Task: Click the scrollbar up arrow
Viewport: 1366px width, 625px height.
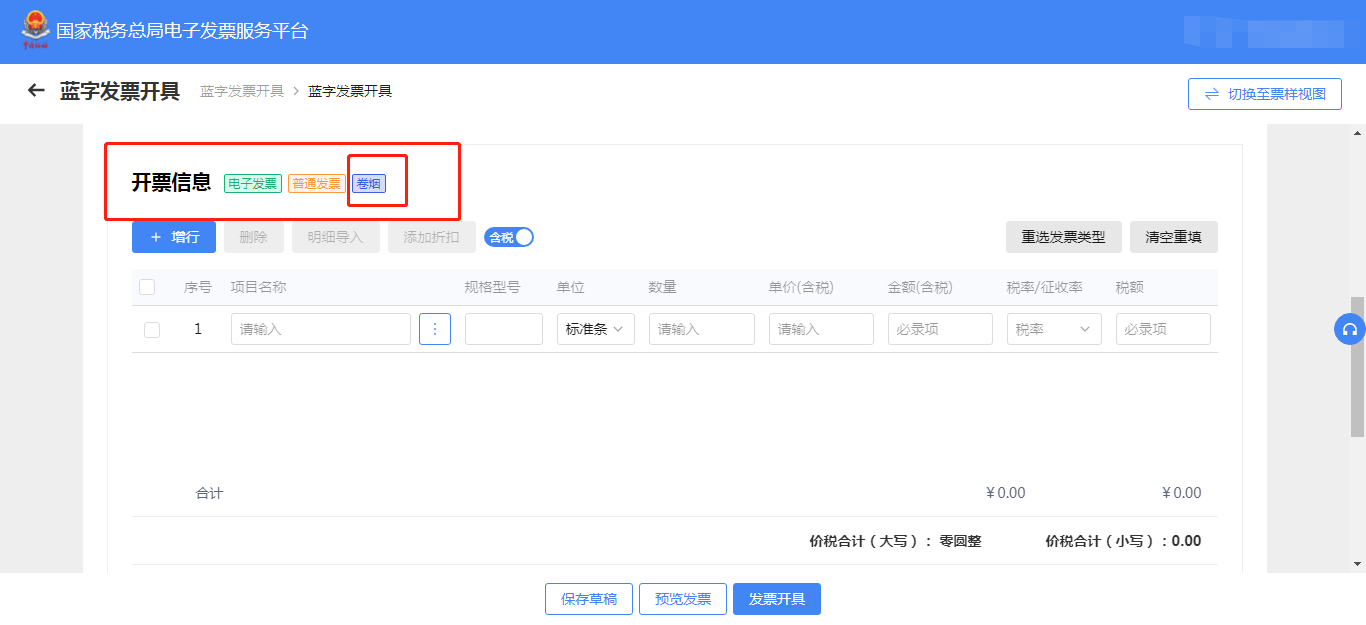Action: click(1358, 133)
